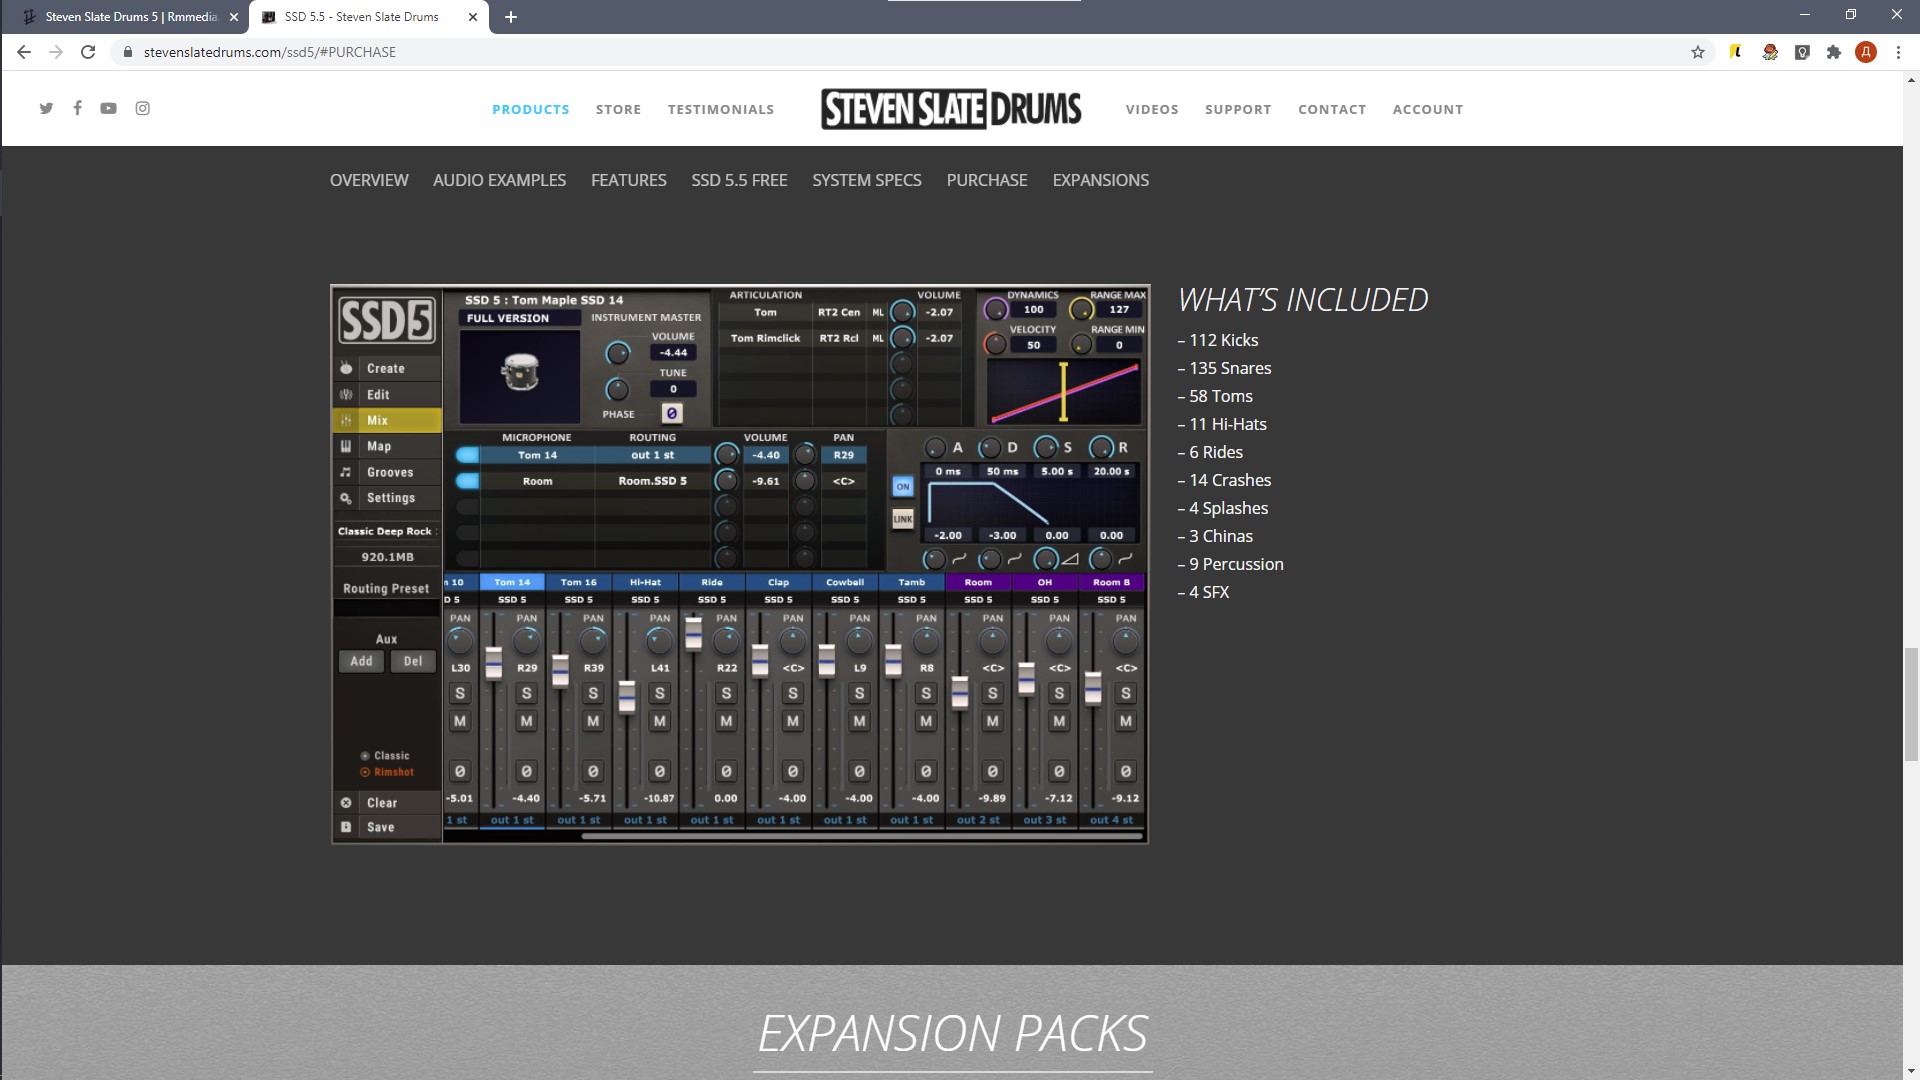1920x1080 pixels.
Task: Open the Chrome extensions puzzle menu
Action: tap(1834, 52)
